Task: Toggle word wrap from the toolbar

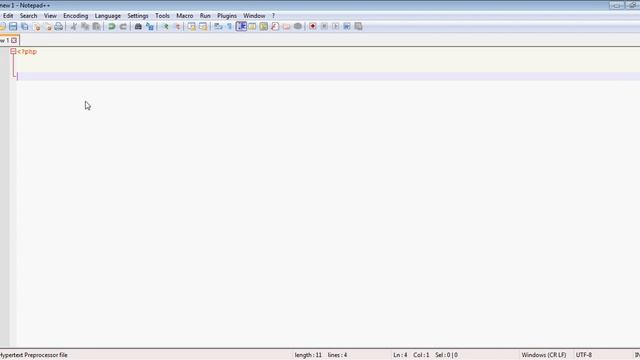Action: click(218, 27)
